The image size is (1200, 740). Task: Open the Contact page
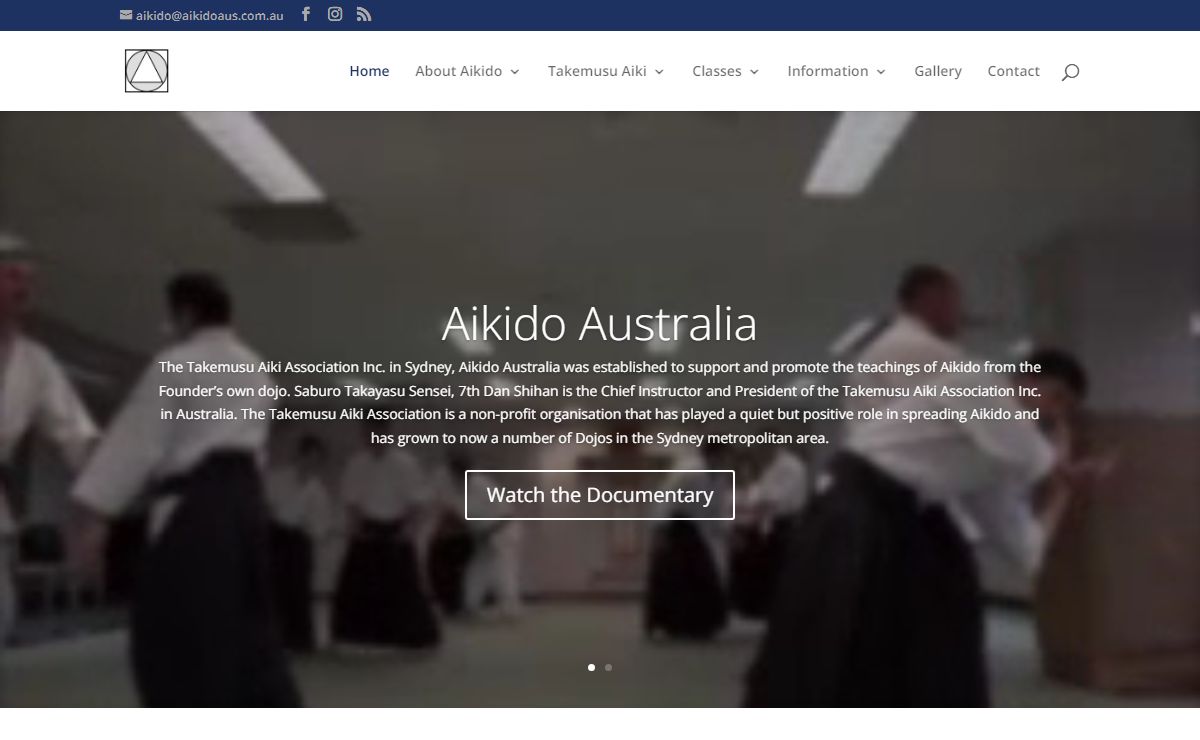click(x=1013, y=71)
